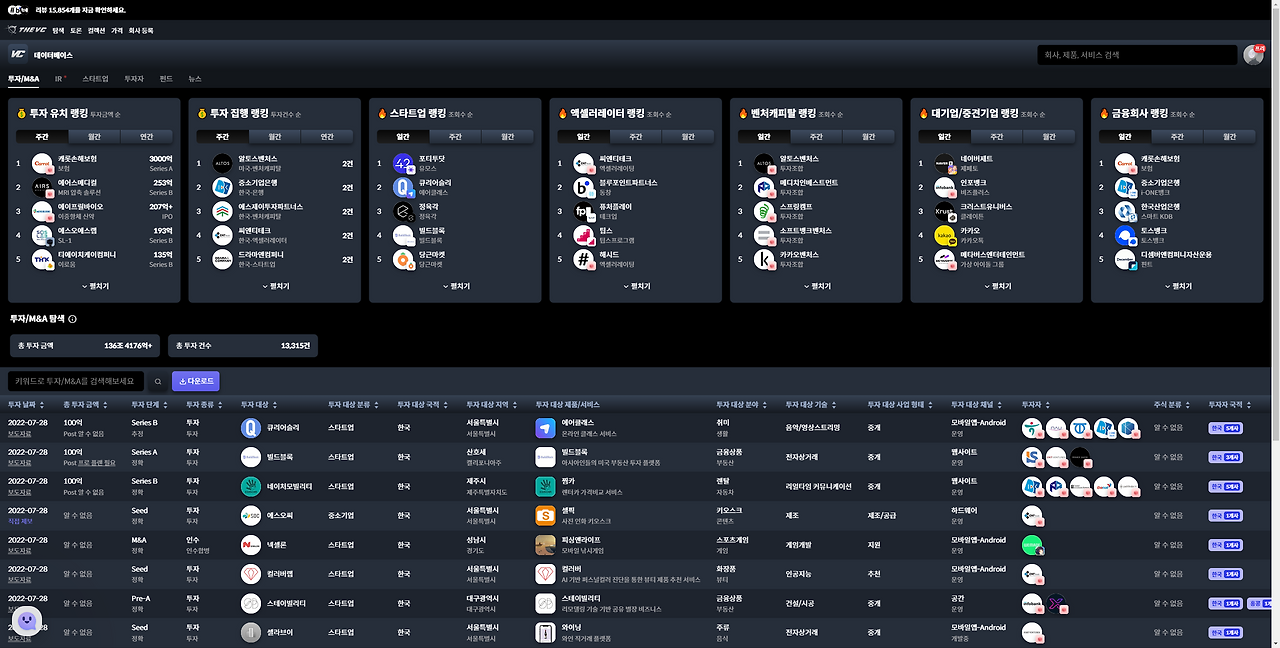The height and width of the screenshot is (648, 1280).
Task: Click the 포티투닷 42 logo
Action: click(404, 162)
